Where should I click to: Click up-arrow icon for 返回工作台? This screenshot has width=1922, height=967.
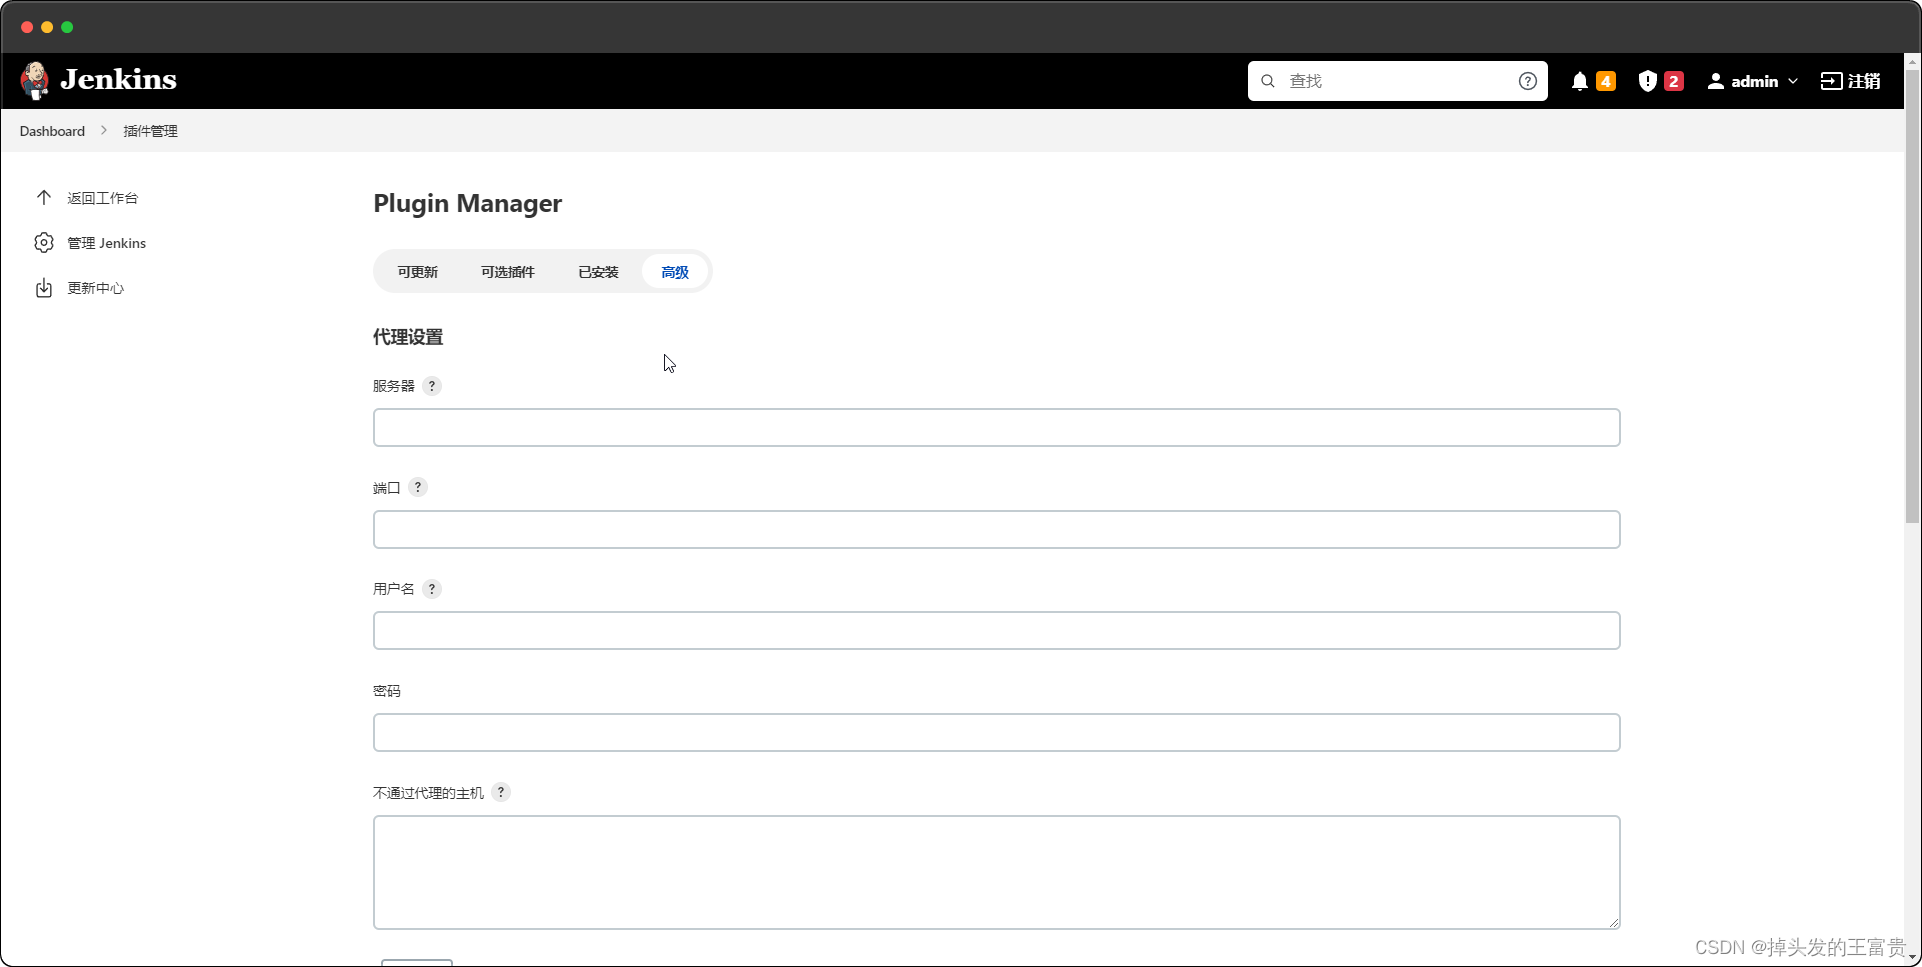tap(44, 198)
